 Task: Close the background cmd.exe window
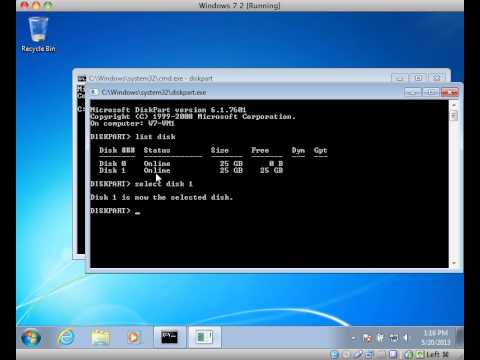[x=437, y=78]
